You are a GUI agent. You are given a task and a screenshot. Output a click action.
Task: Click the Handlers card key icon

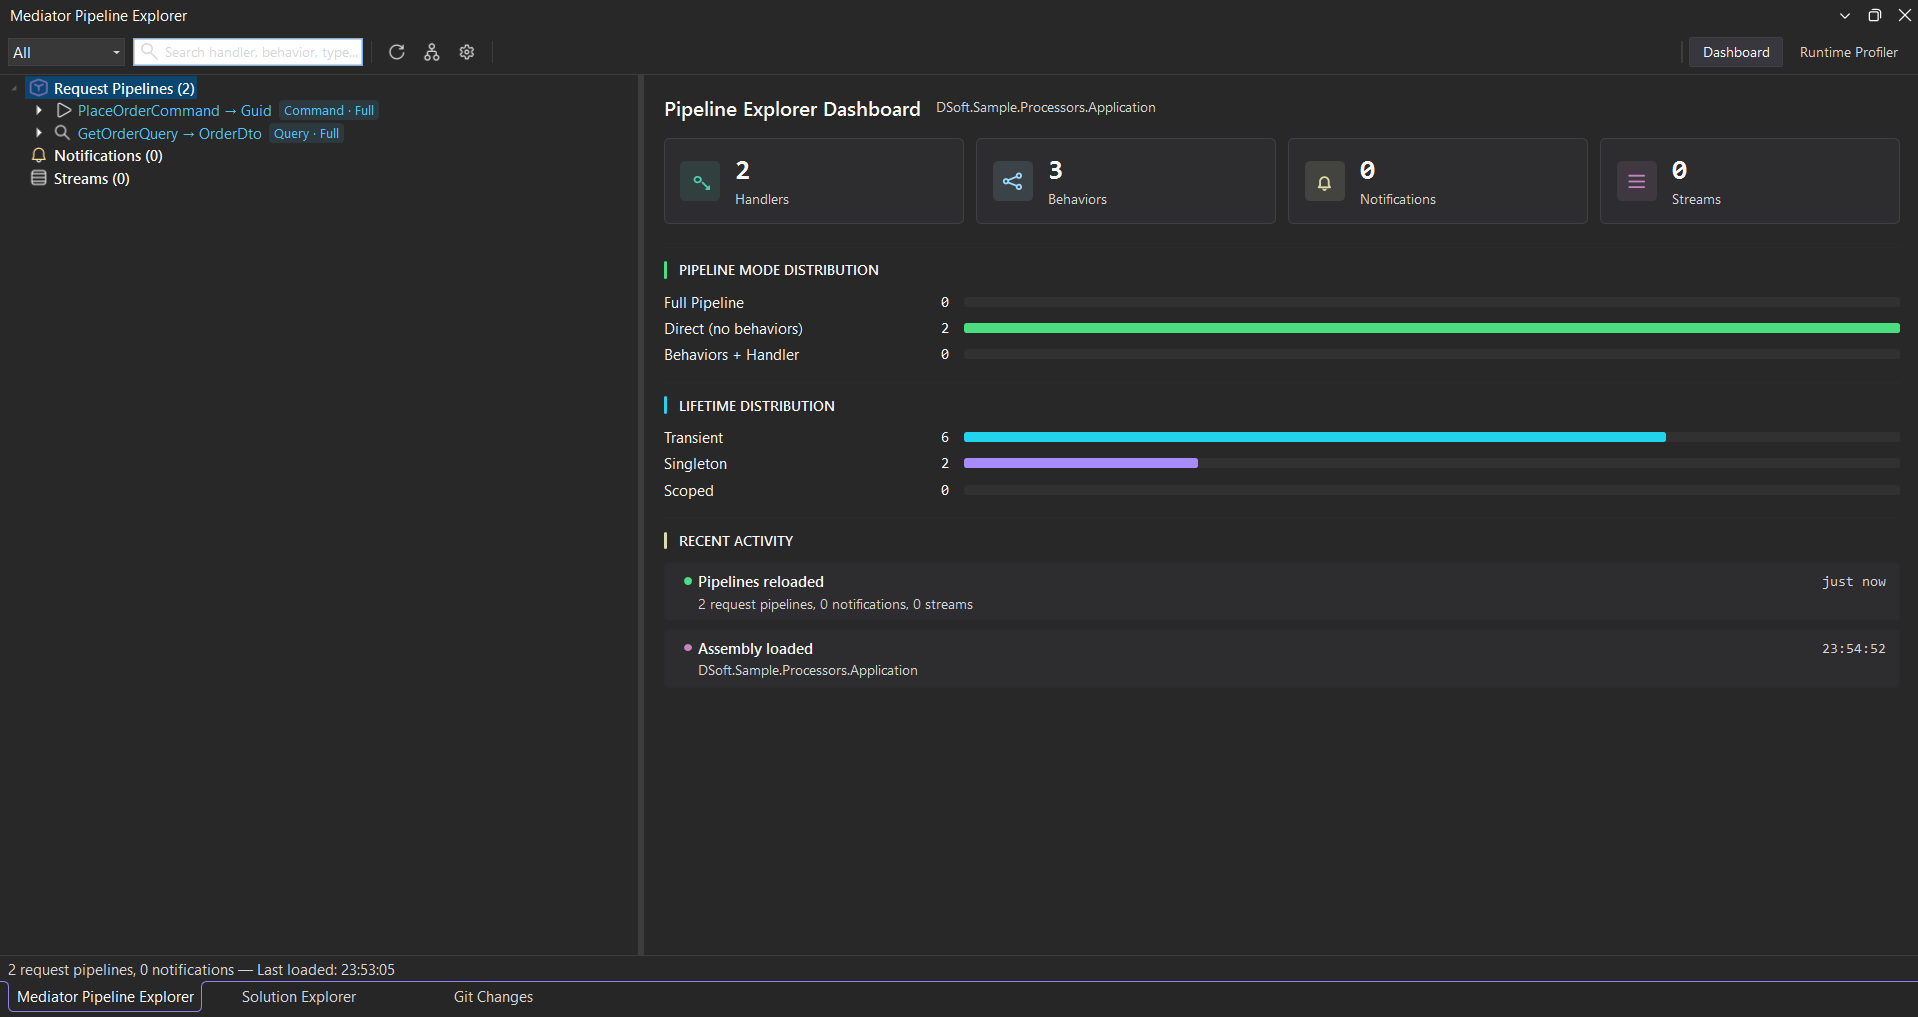[x=700, y=182]
